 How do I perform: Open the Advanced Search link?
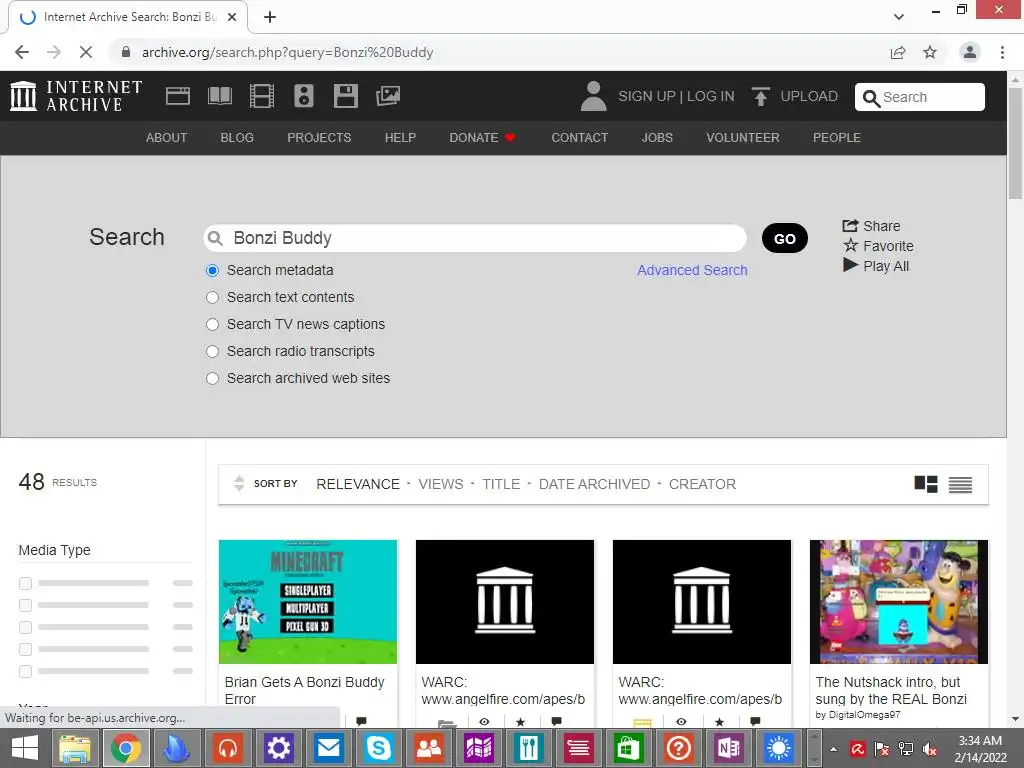(692, 270)
